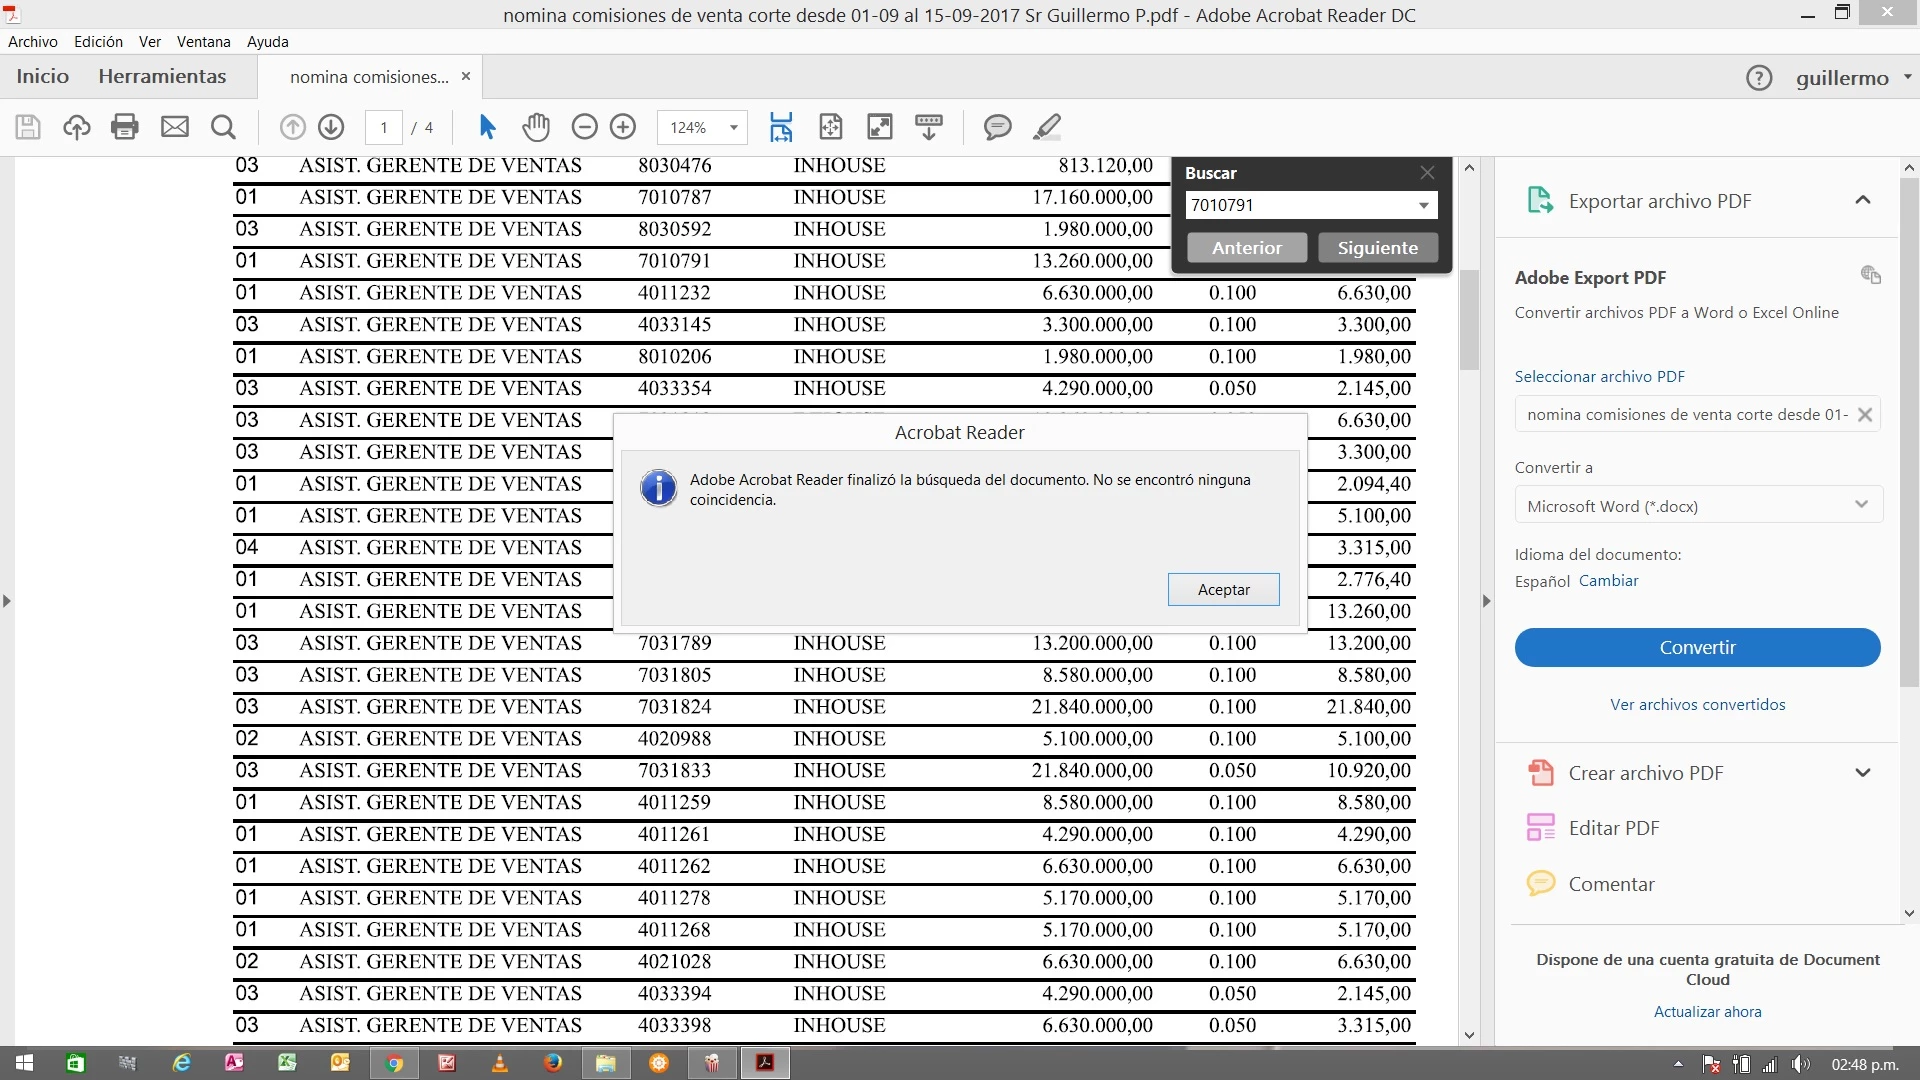1920x1080 pixels.
Task: Click the add comment bubble icon
Action: pos(997,127)
